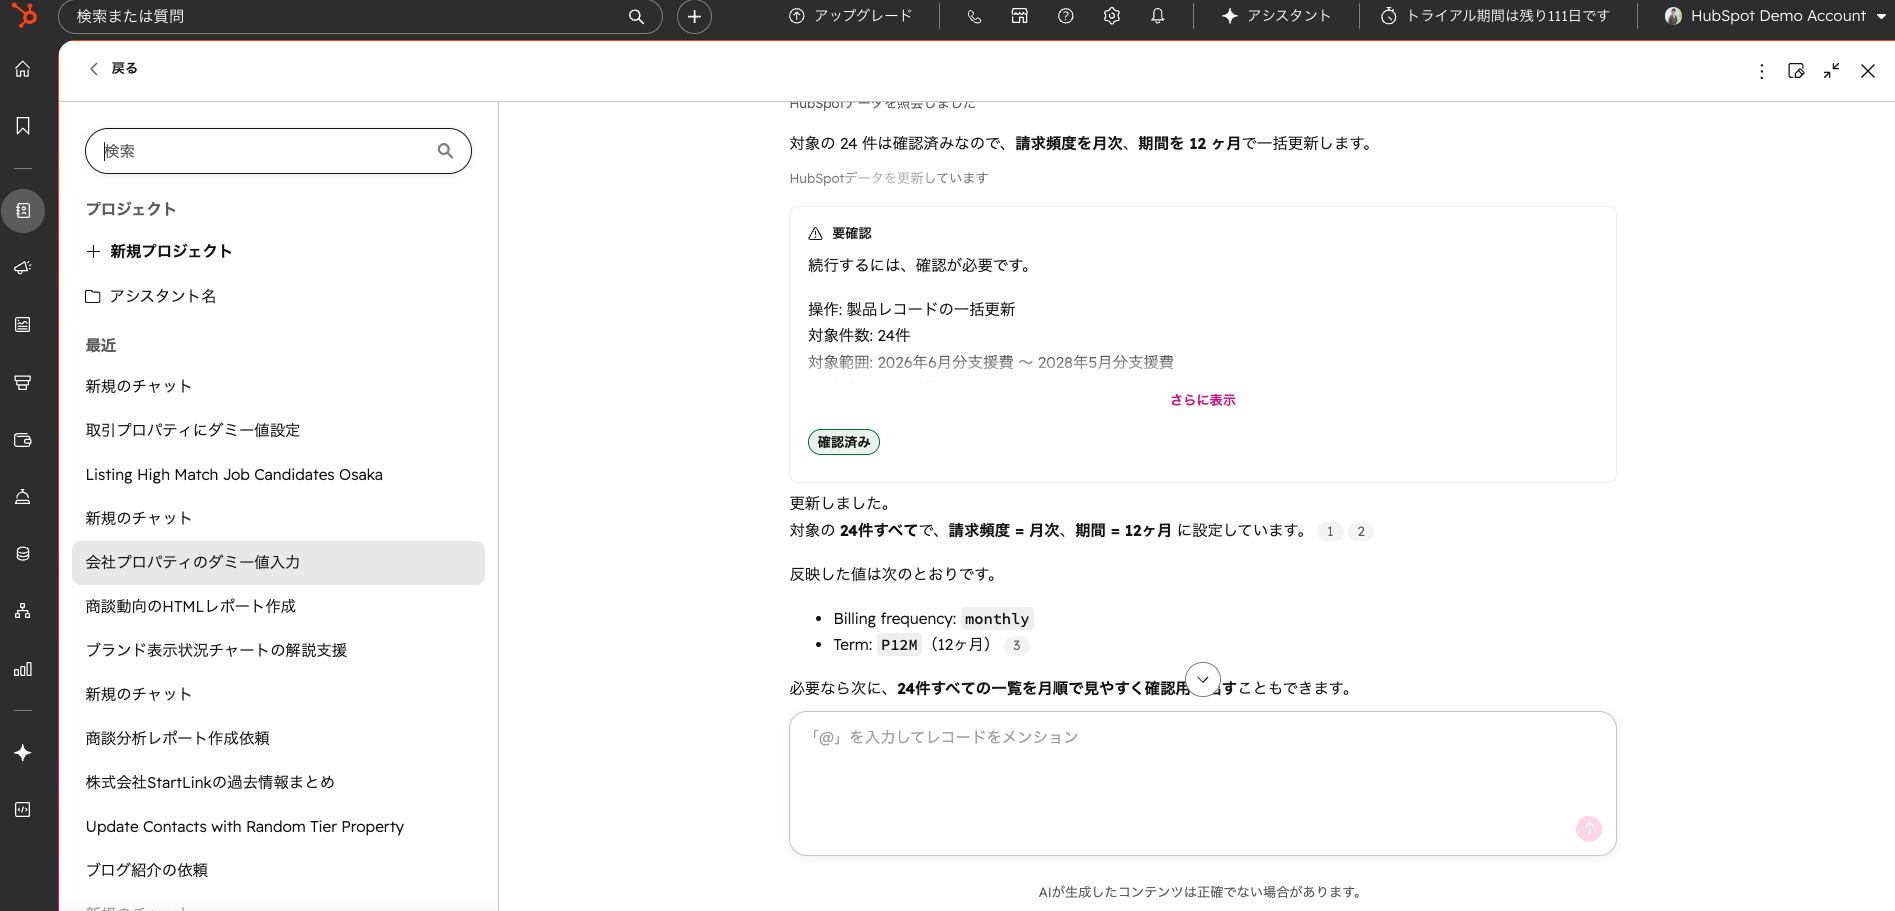
Task: Close the assistant panel
Action: pos(1868,71)
